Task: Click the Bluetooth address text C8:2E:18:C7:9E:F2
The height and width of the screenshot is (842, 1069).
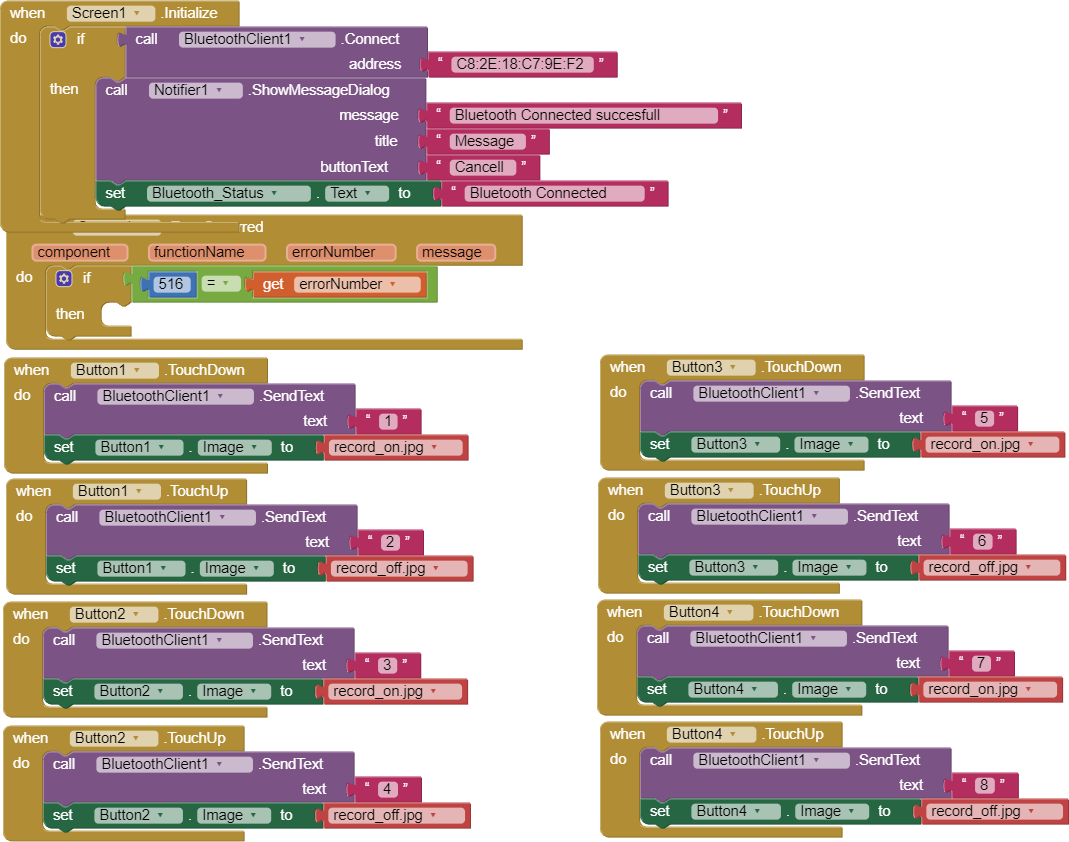Action: coord(520,64)
